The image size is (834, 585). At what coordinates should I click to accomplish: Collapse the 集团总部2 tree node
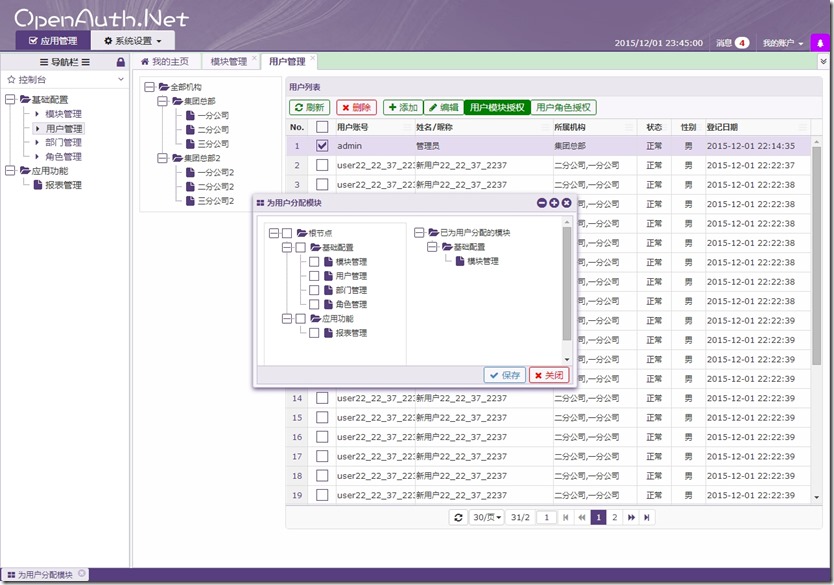pos(163,158)
